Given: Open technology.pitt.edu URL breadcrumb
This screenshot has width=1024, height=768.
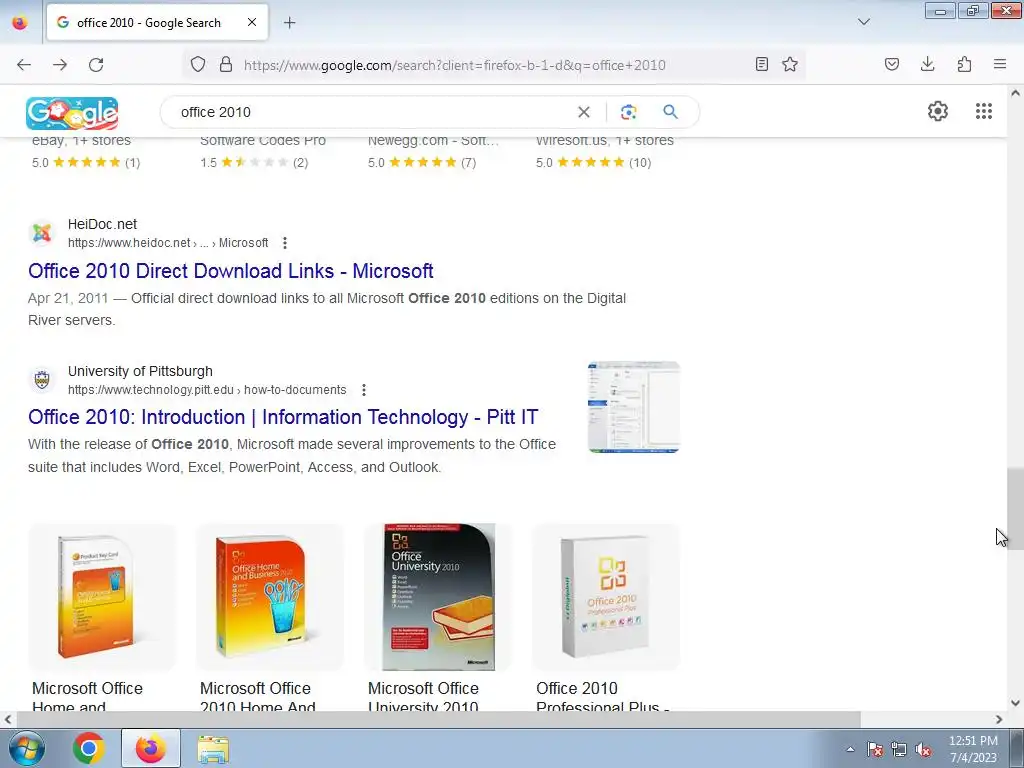Looking at the screenshot, I should click(x=207, y=390).
